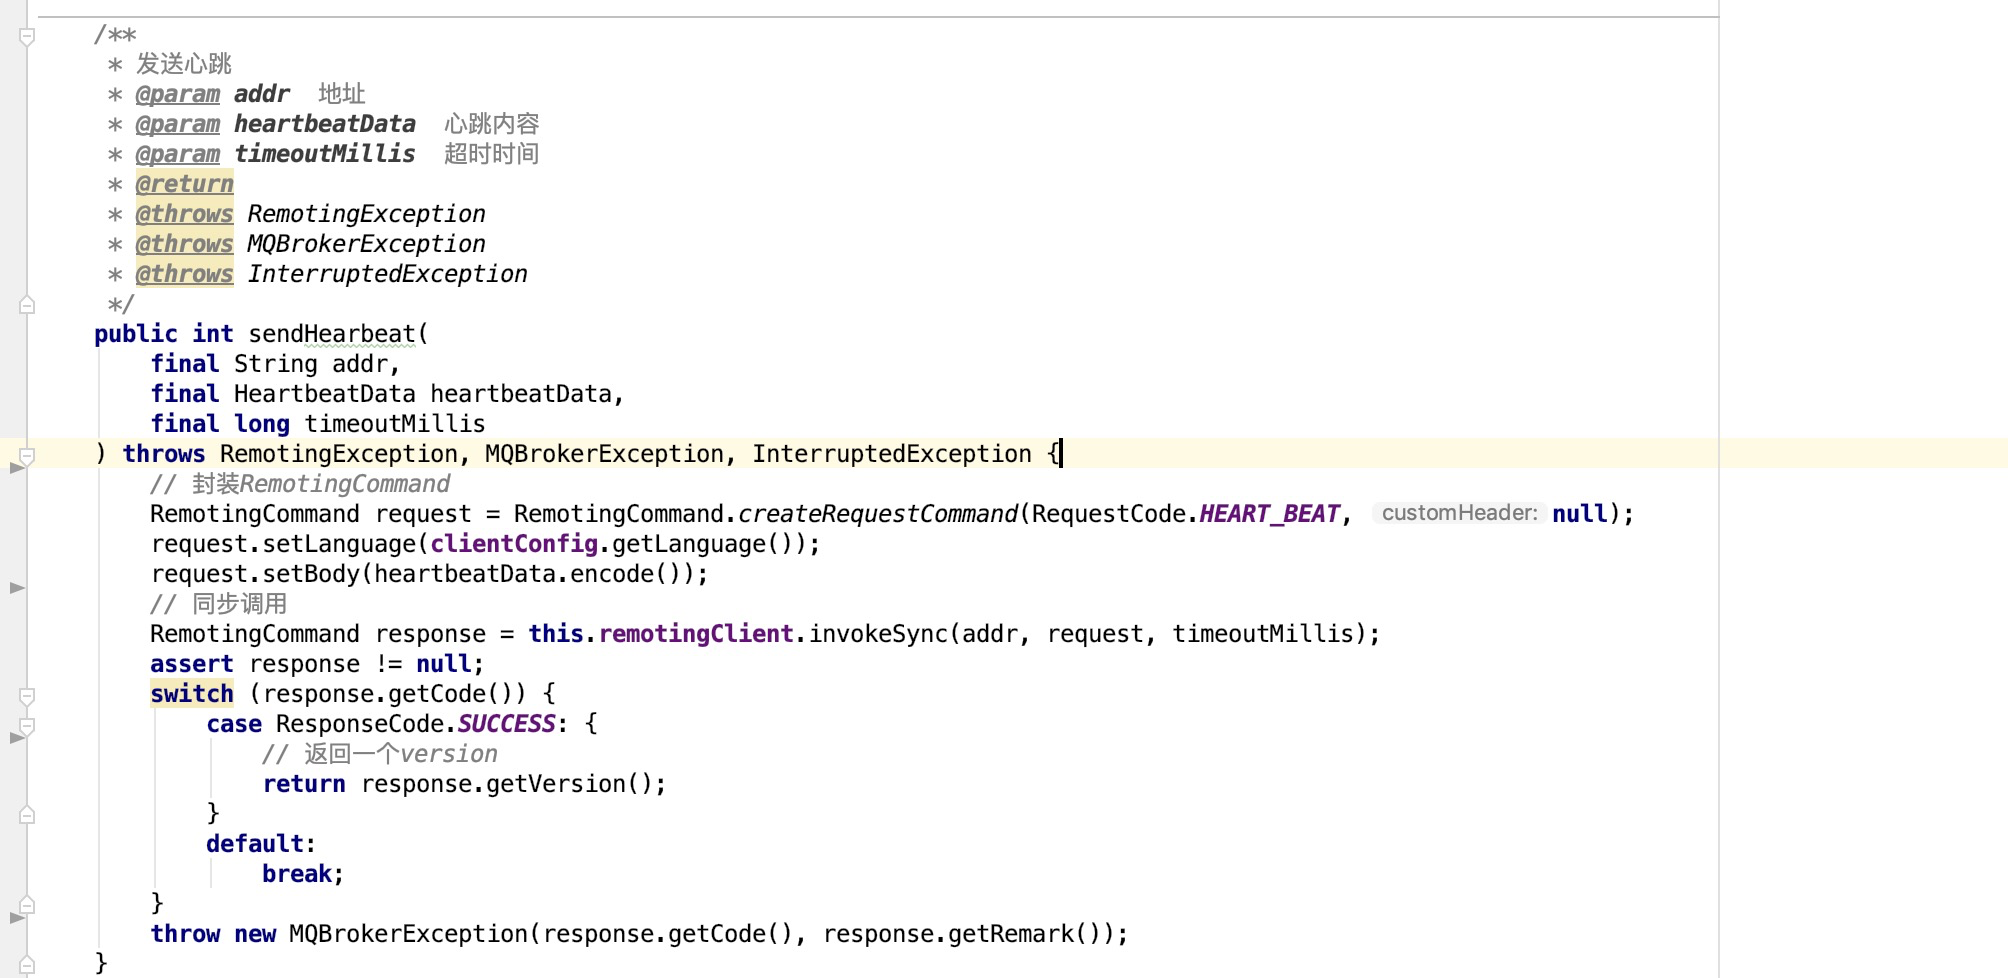2008x978 pixels.
Task: Click MQBrokerException in the throw new statement
Action: (x=408, y=934)
